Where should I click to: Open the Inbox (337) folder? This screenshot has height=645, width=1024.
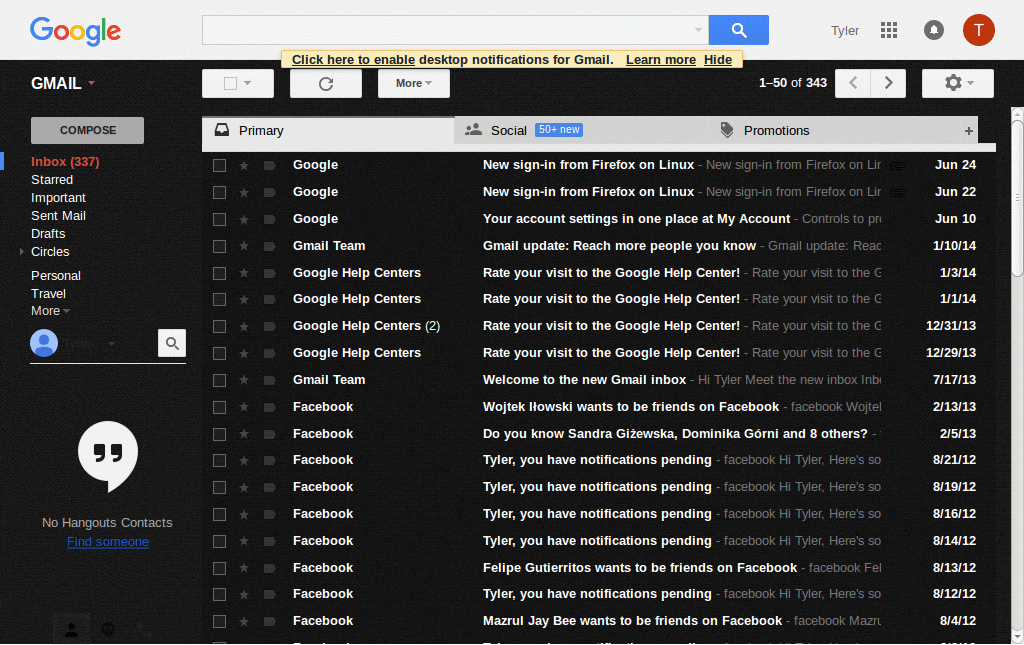tap(65, 162)
